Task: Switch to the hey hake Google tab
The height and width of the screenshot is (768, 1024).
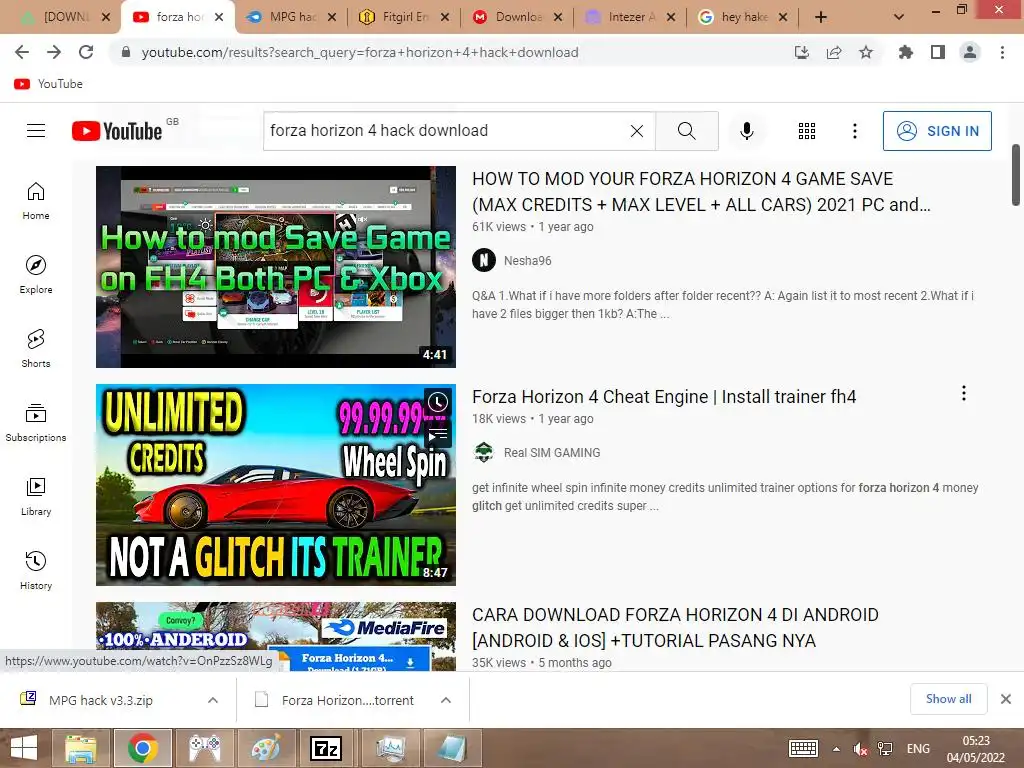Action: click(x=743, y=17)
